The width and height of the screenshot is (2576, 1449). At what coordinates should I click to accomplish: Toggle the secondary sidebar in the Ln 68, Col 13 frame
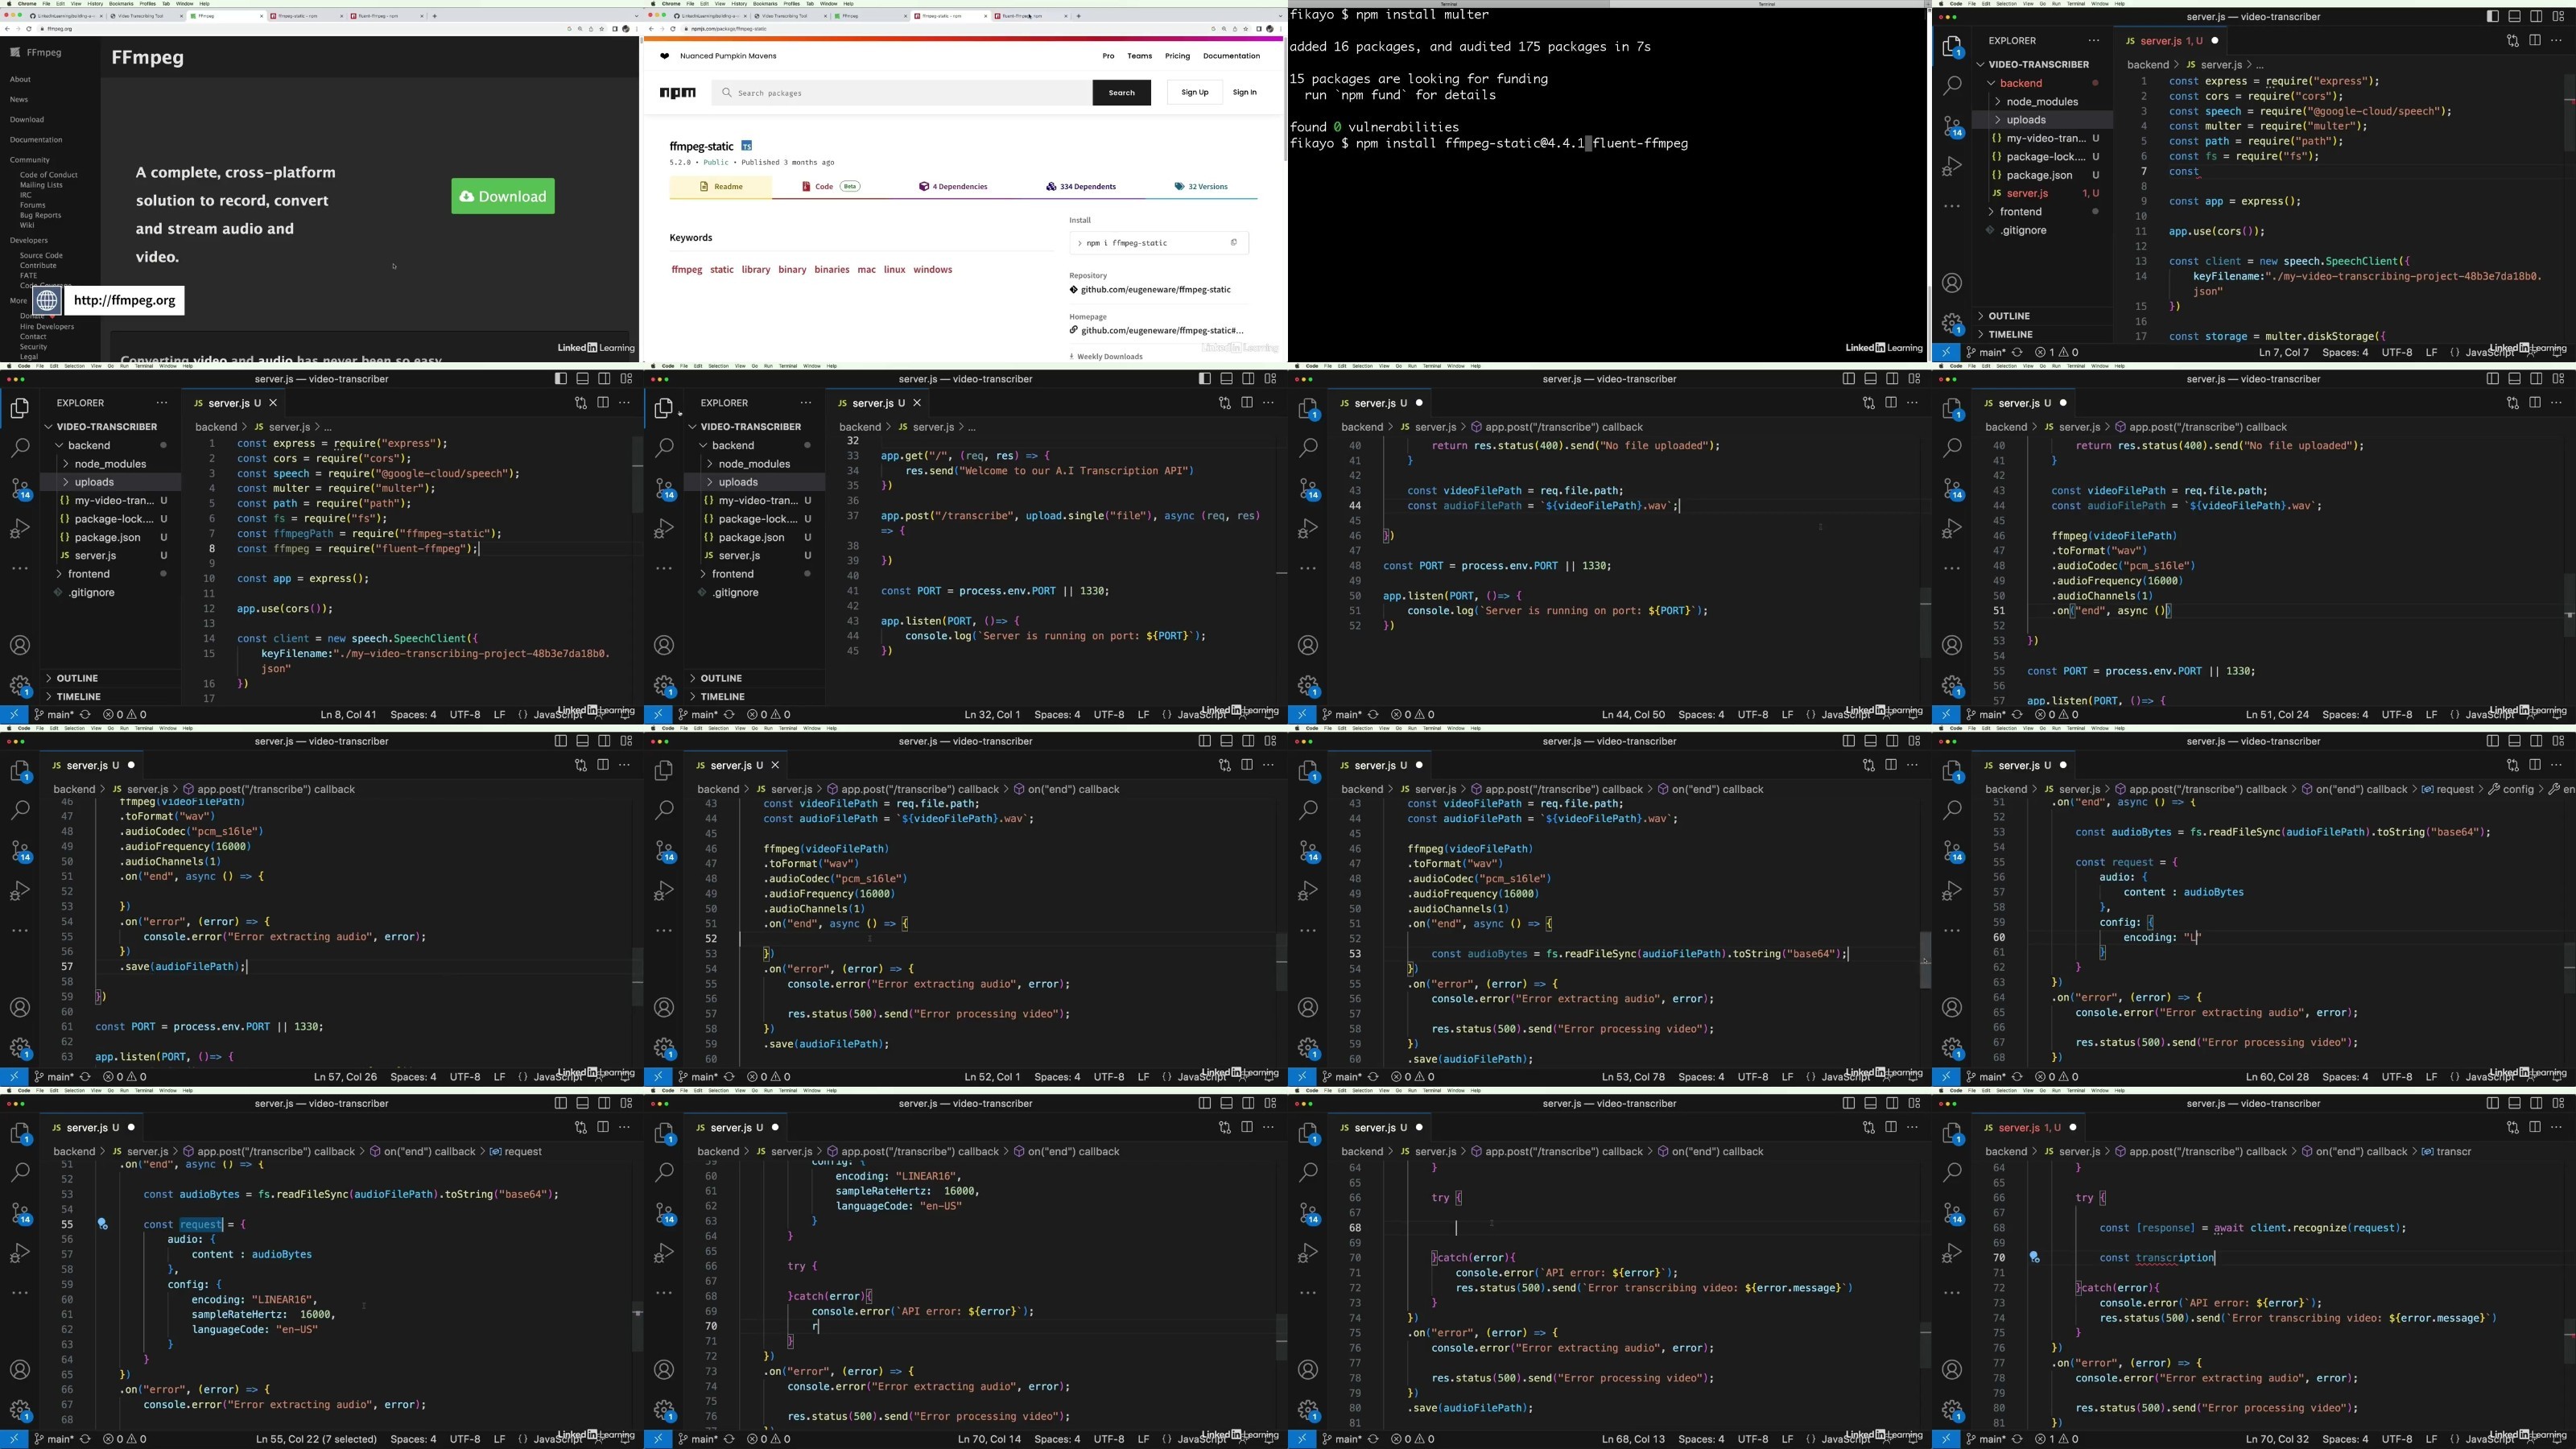[x=1892, y=1104]
